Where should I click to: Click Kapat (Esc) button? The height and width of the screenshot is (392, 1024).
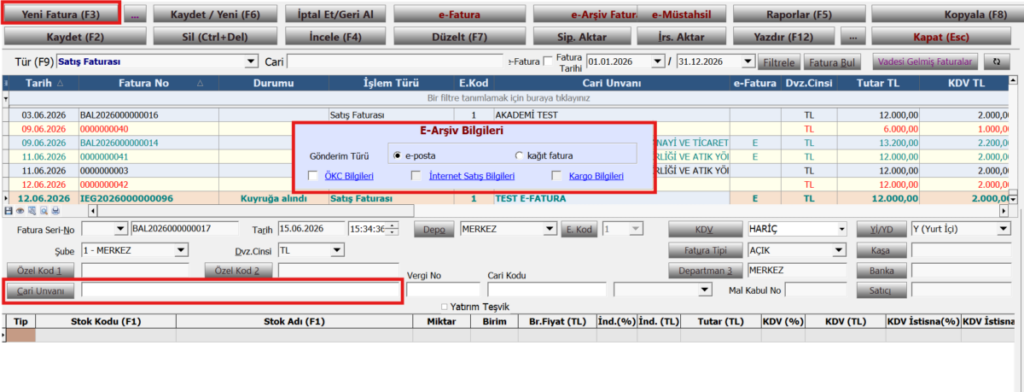942,37
